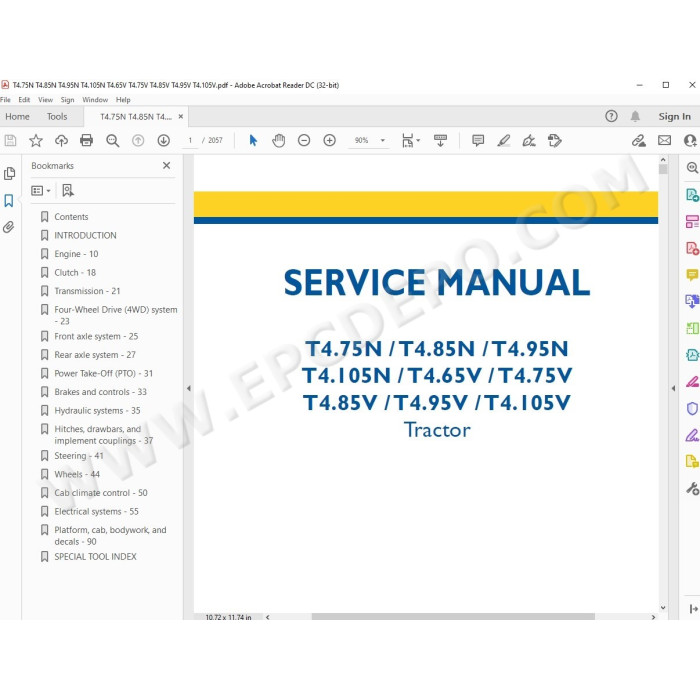Viewport: 700px width, 700px height.
Task: Click the horizontal scrollbar thumb
Action: [x=453, y=617]
